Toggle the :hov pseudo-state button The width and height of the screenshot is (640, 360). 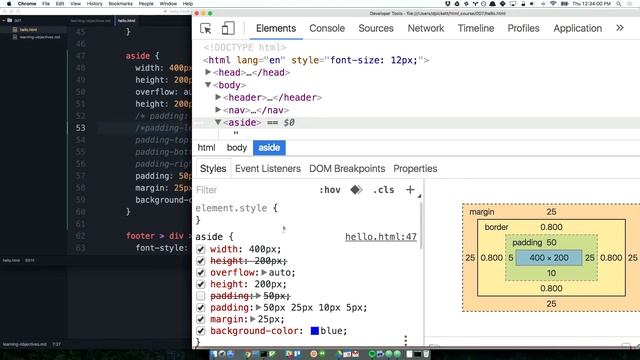point(330,190)
